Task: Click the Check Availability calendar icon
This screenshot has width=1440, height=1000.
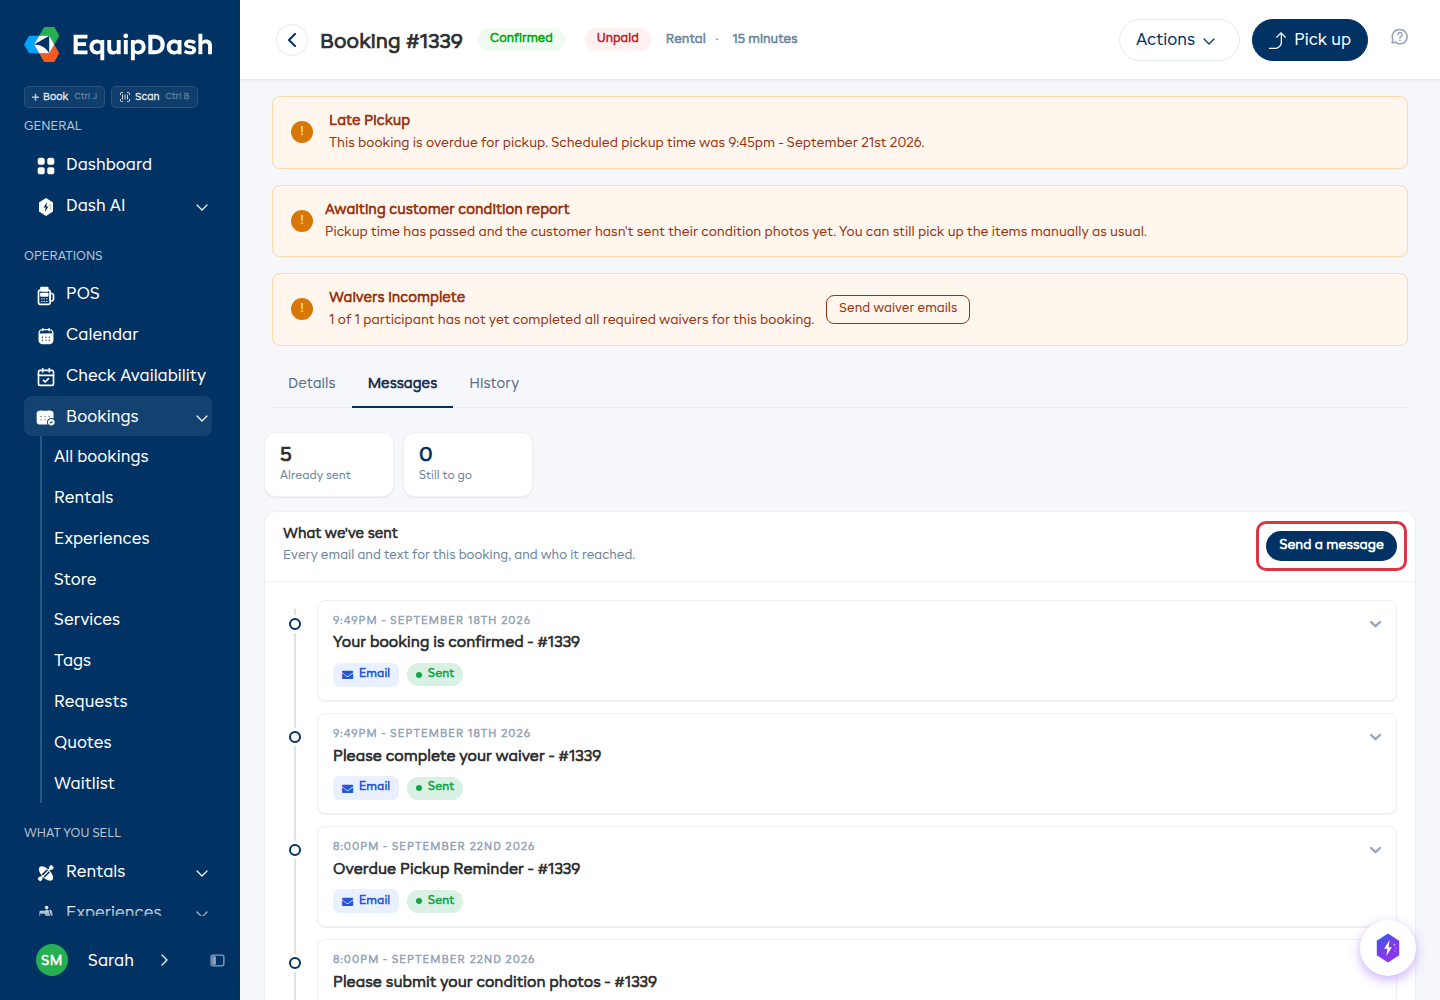Action: [x=46, y=376]
